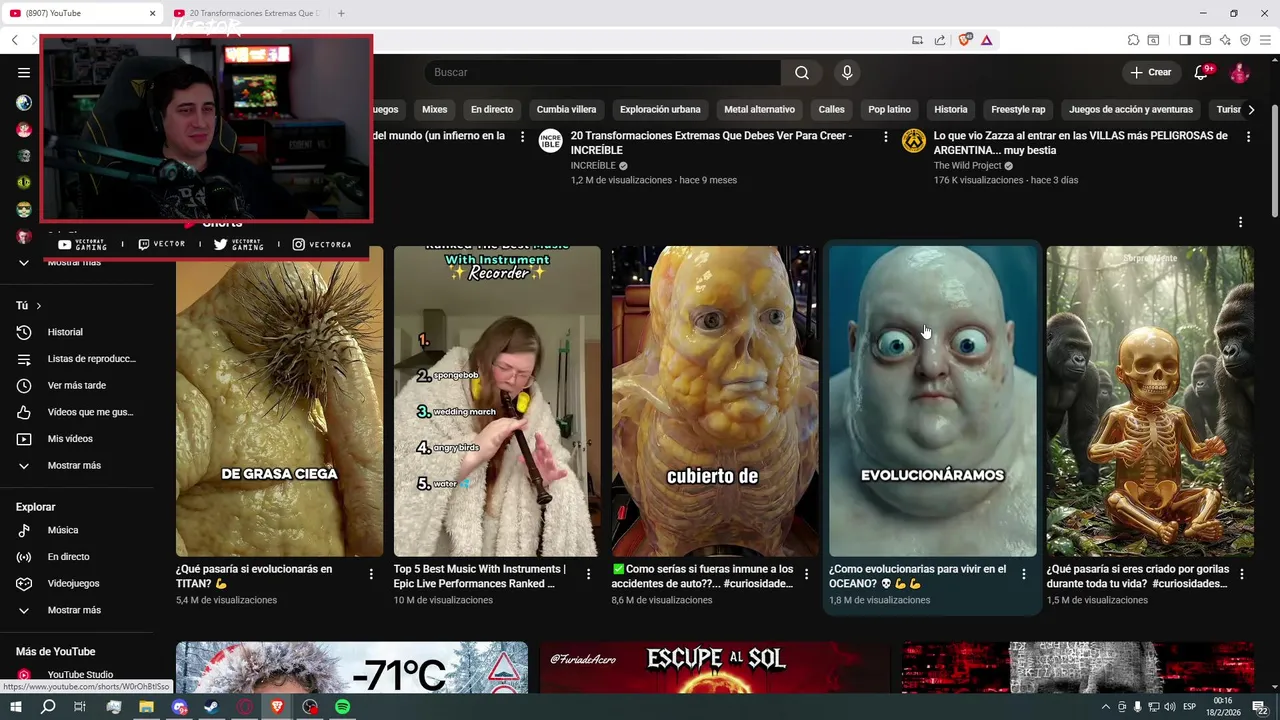
Task: Open Shorts shelf more options menu
Action: [x=1240, y=222]
